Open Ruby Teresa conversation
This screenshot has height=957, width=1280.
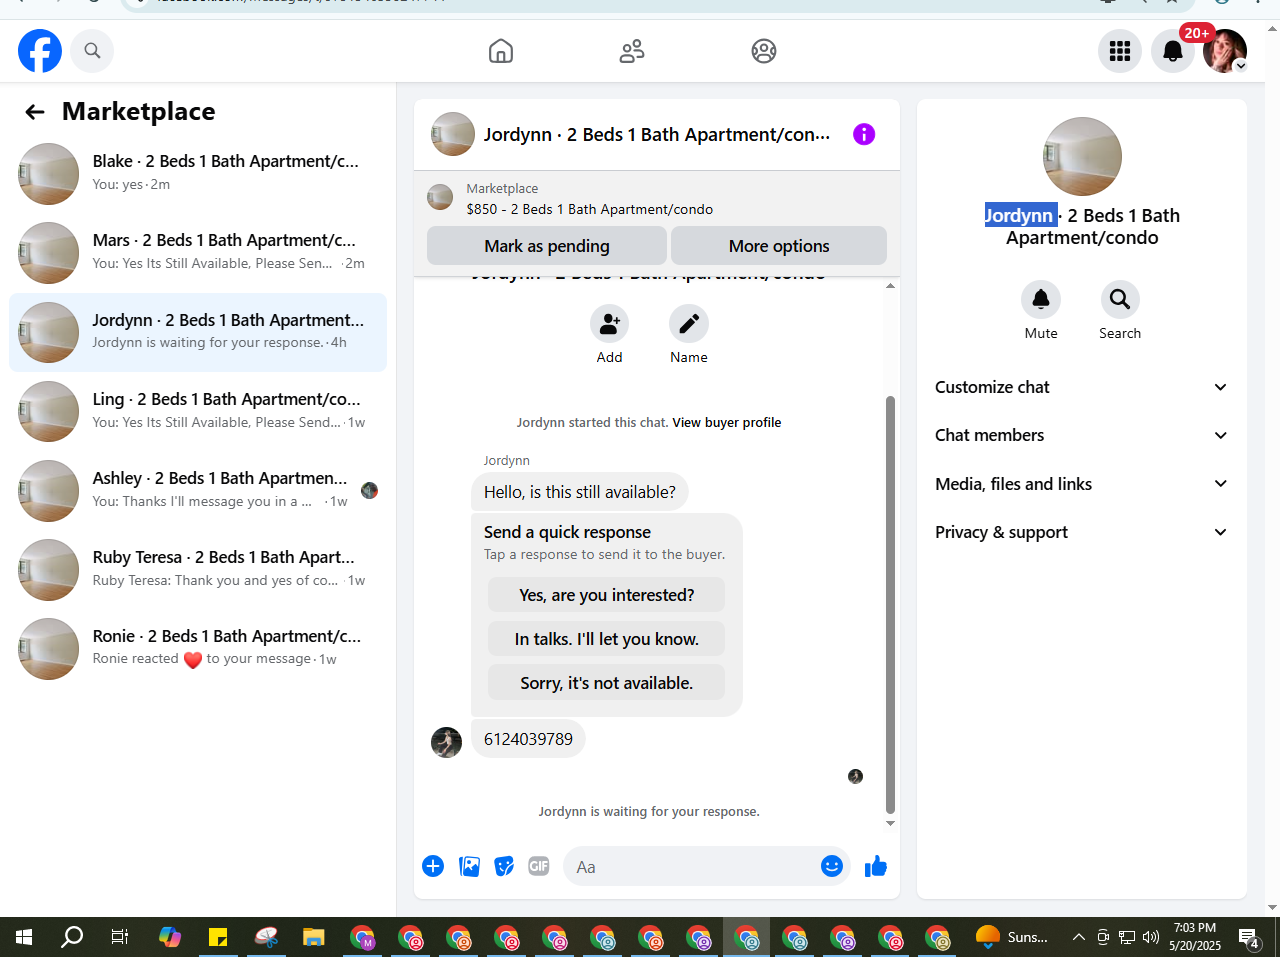pos(198,569)
